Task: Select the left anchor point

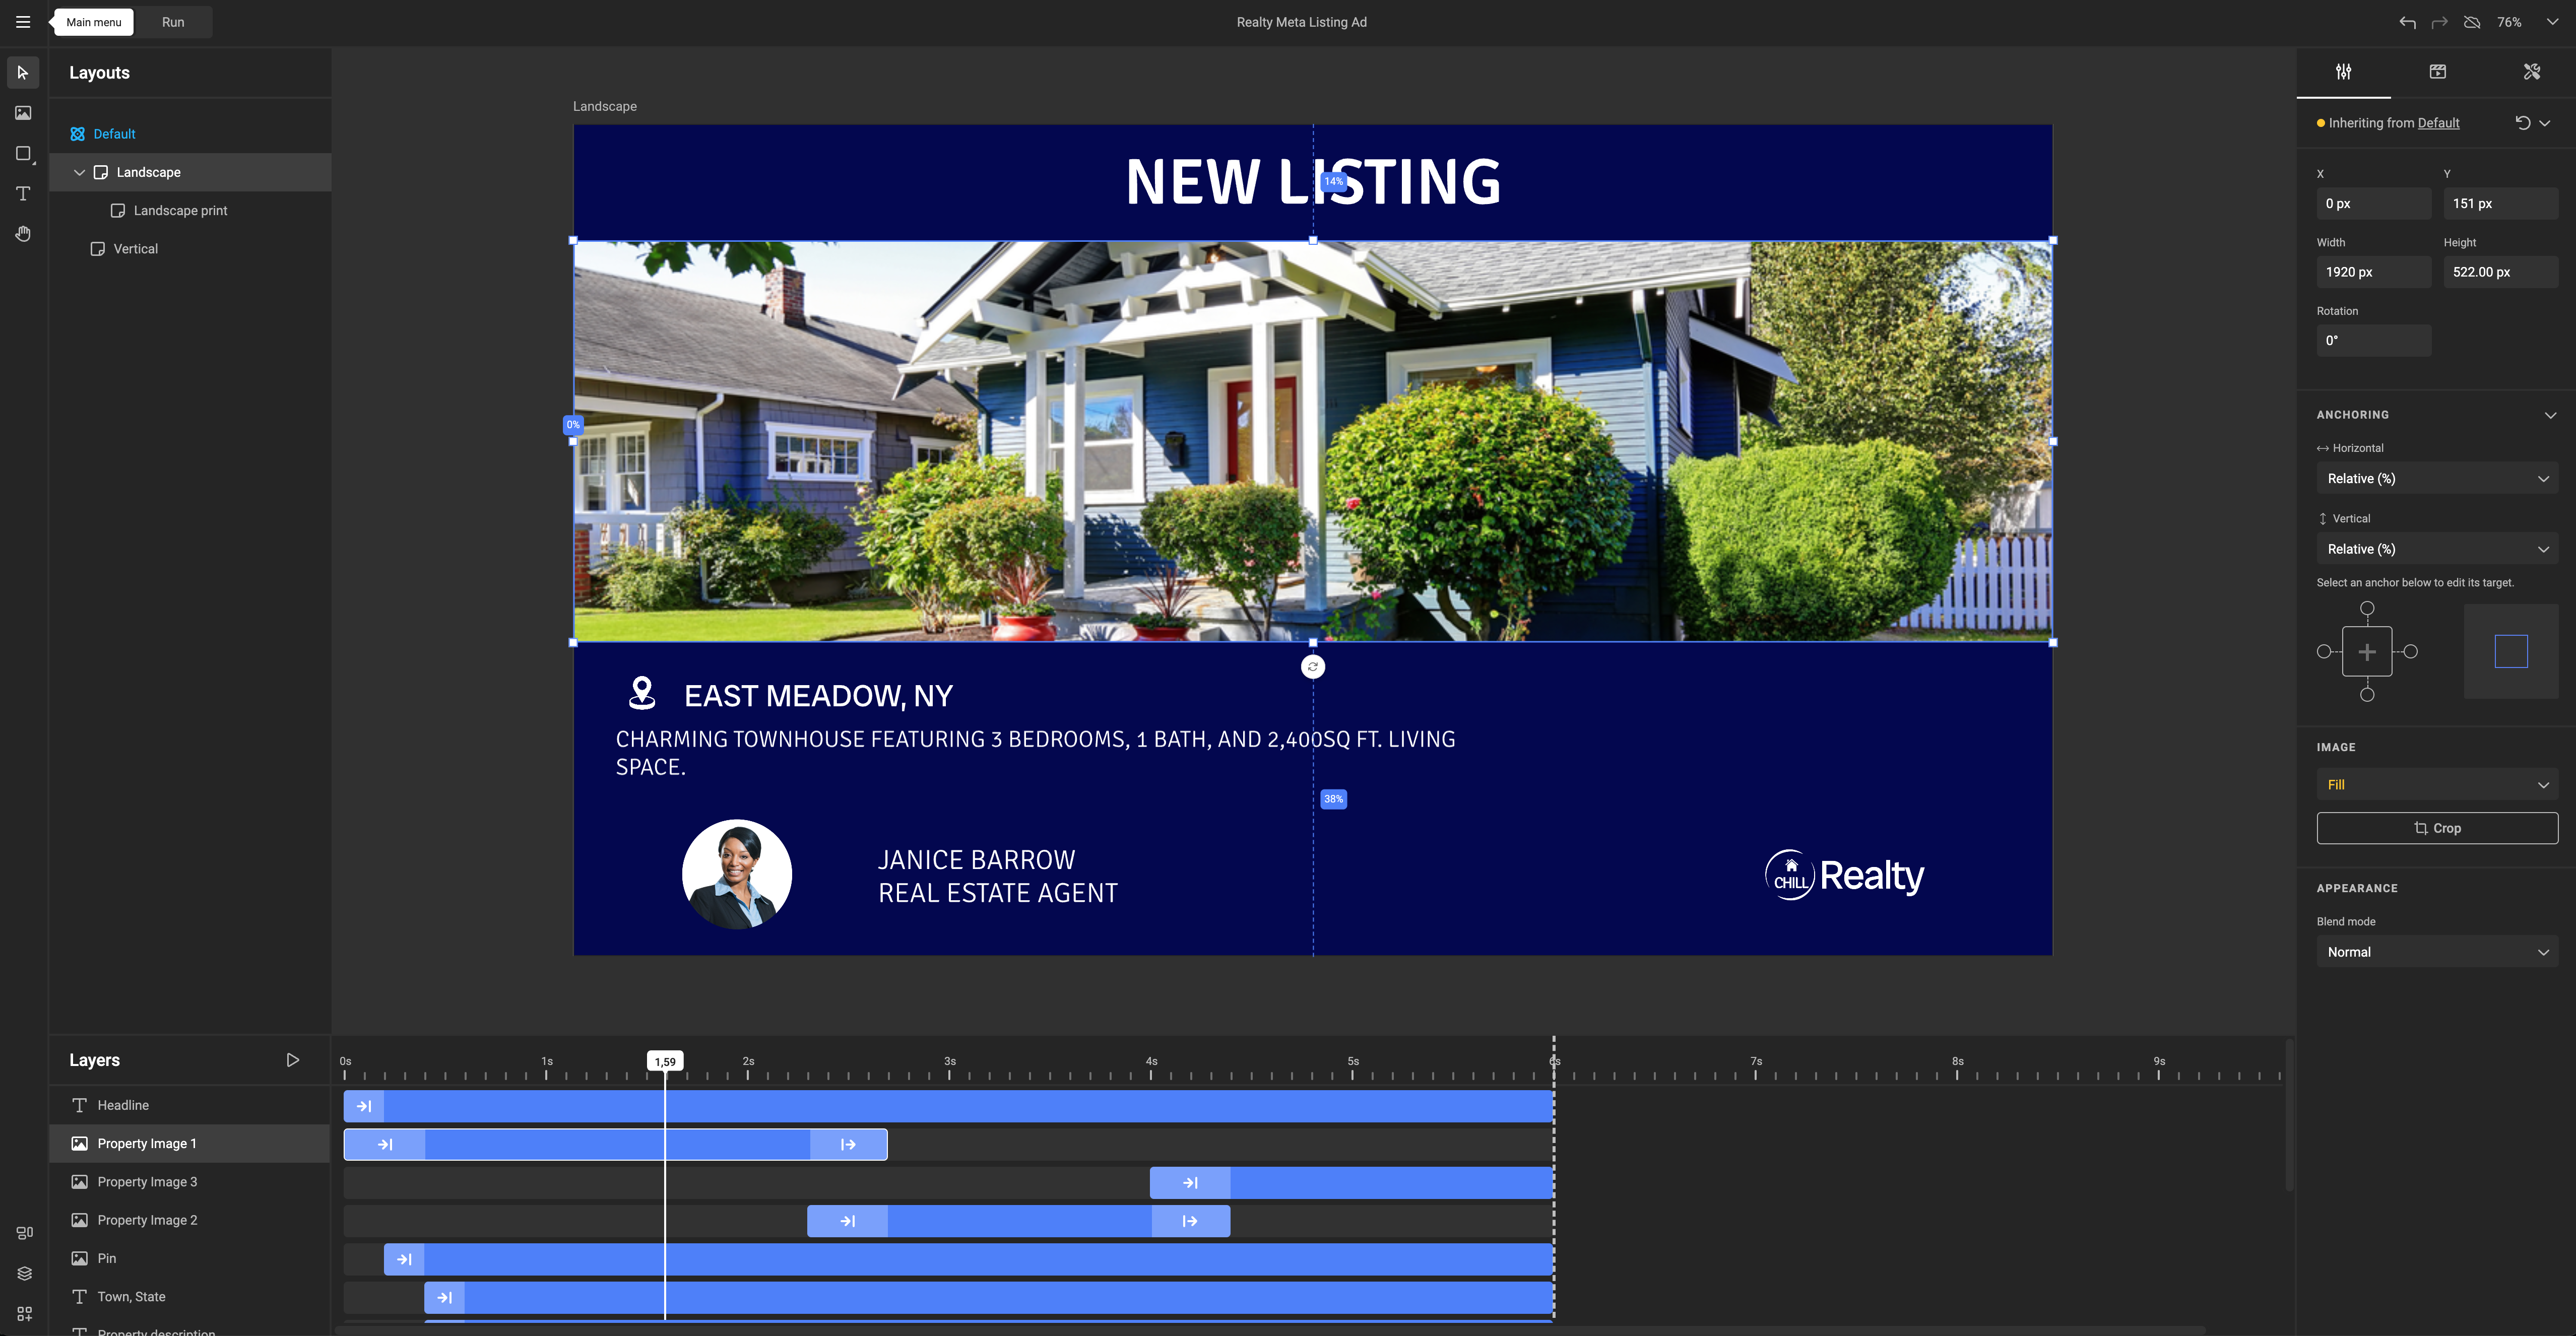Action: pyautogui.click(x=2324, y=652)
